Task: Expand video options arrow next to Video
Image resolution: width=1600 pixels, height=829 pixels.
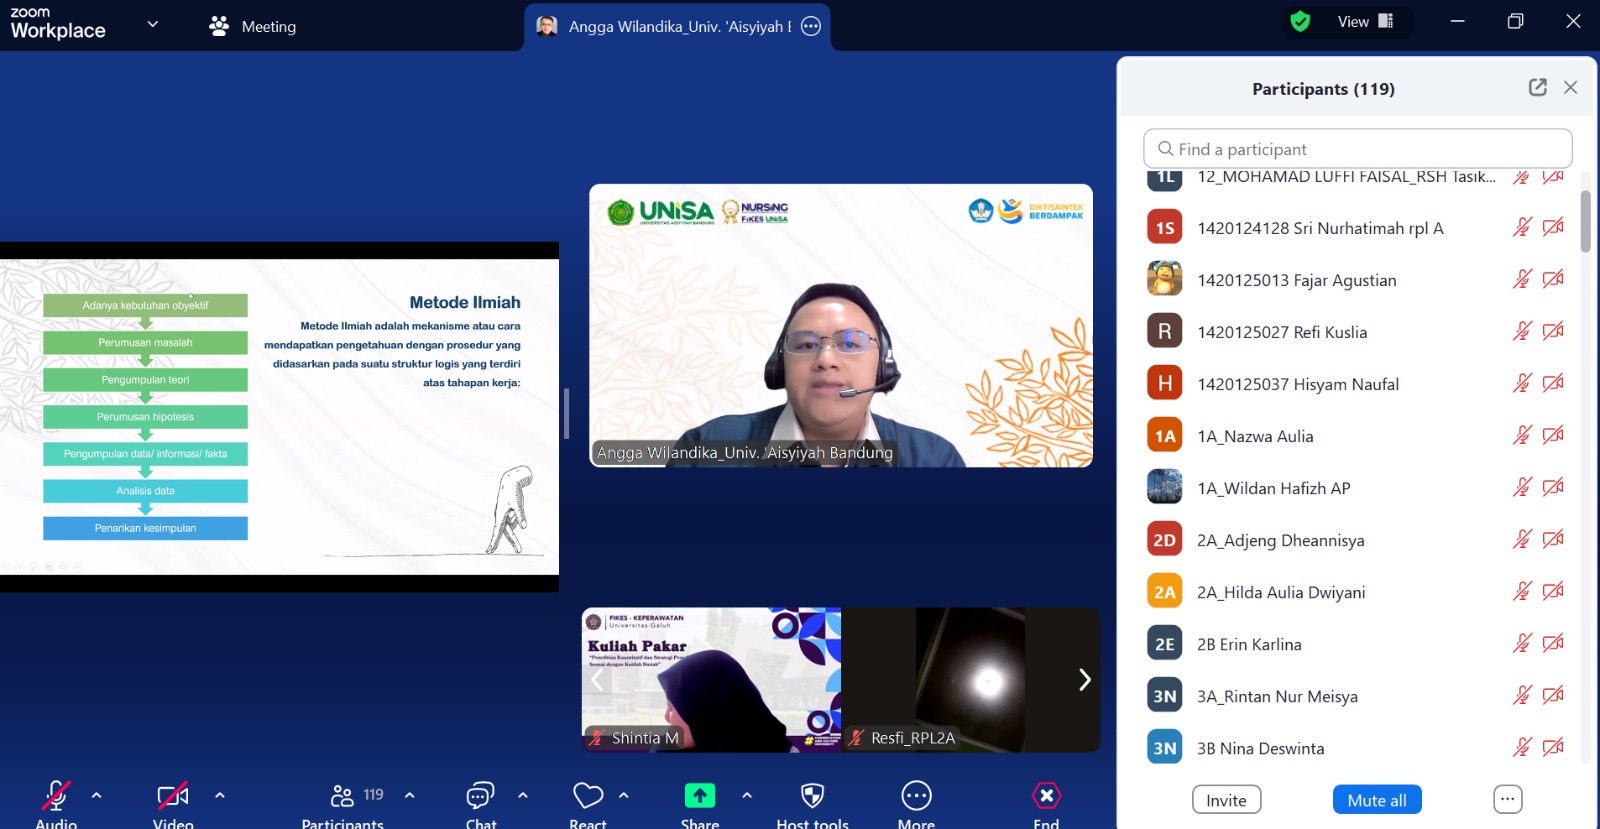Action: pyautogui.click(x=220, y=796)
